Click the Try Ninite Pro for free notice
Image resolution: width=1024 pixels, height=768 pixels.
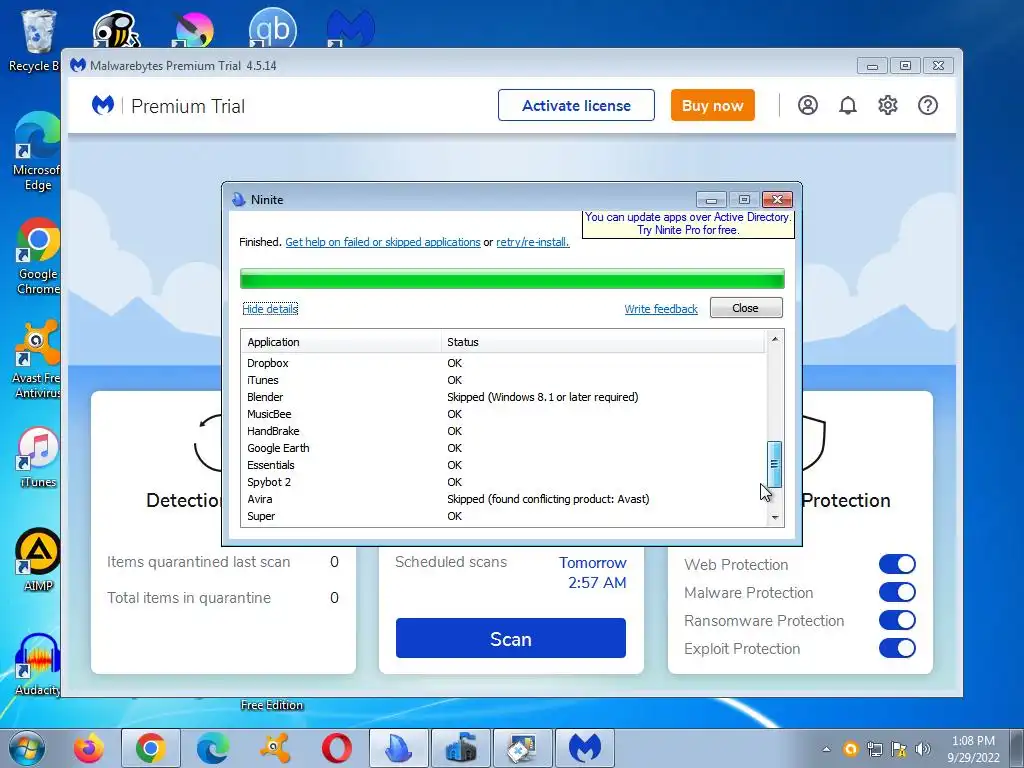coord(688,223)
